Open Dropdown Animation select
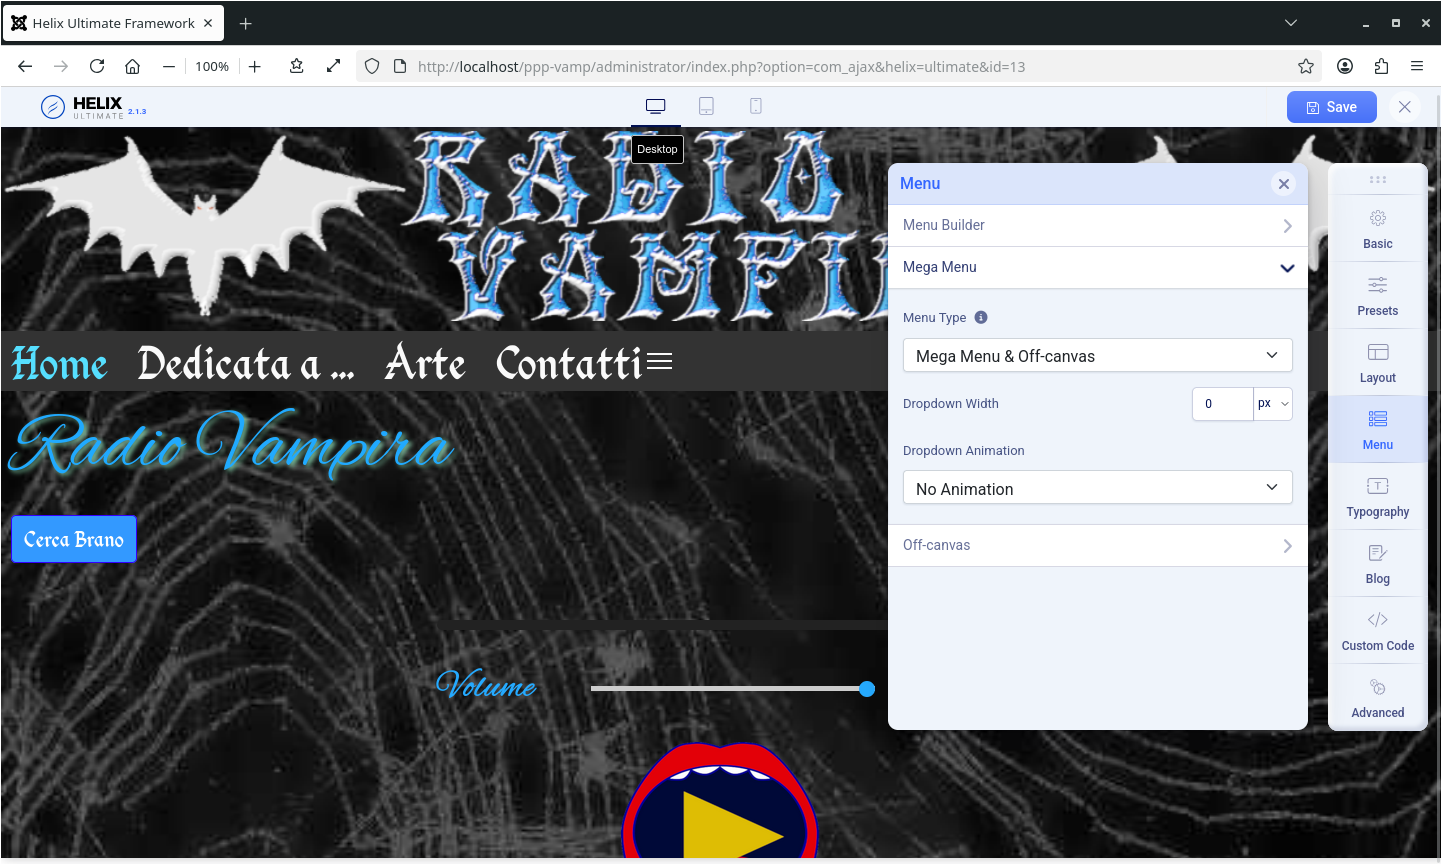The width and height of the screenshot is (1442, 865). 1098,488
